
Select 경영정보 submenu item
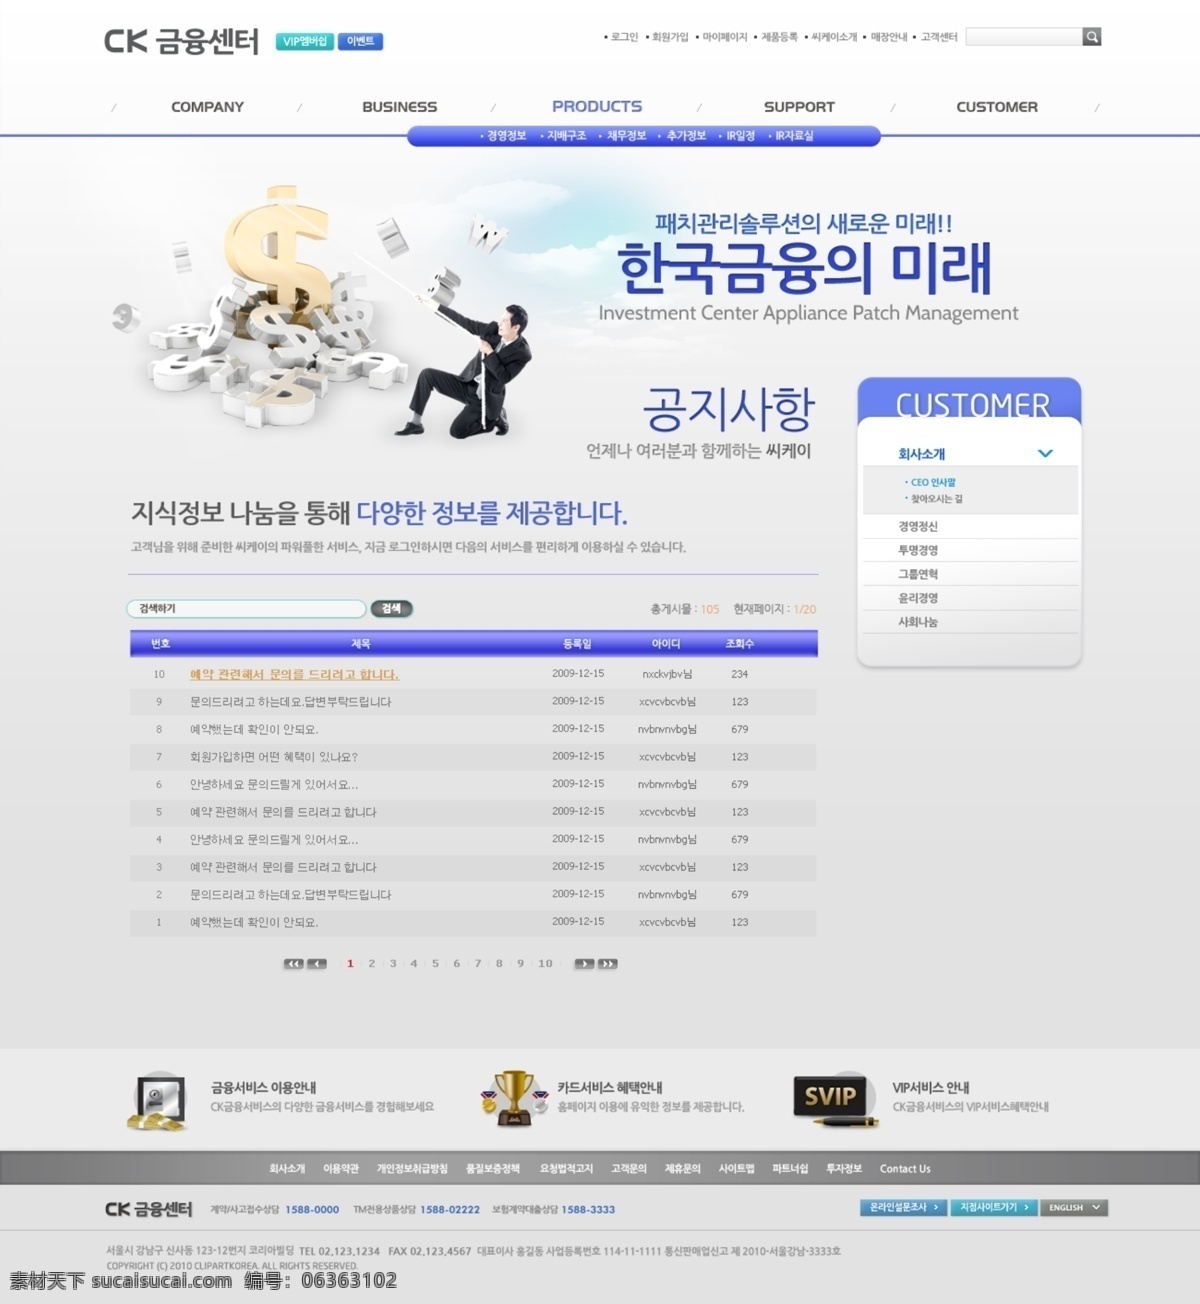[x=506, y=136]
